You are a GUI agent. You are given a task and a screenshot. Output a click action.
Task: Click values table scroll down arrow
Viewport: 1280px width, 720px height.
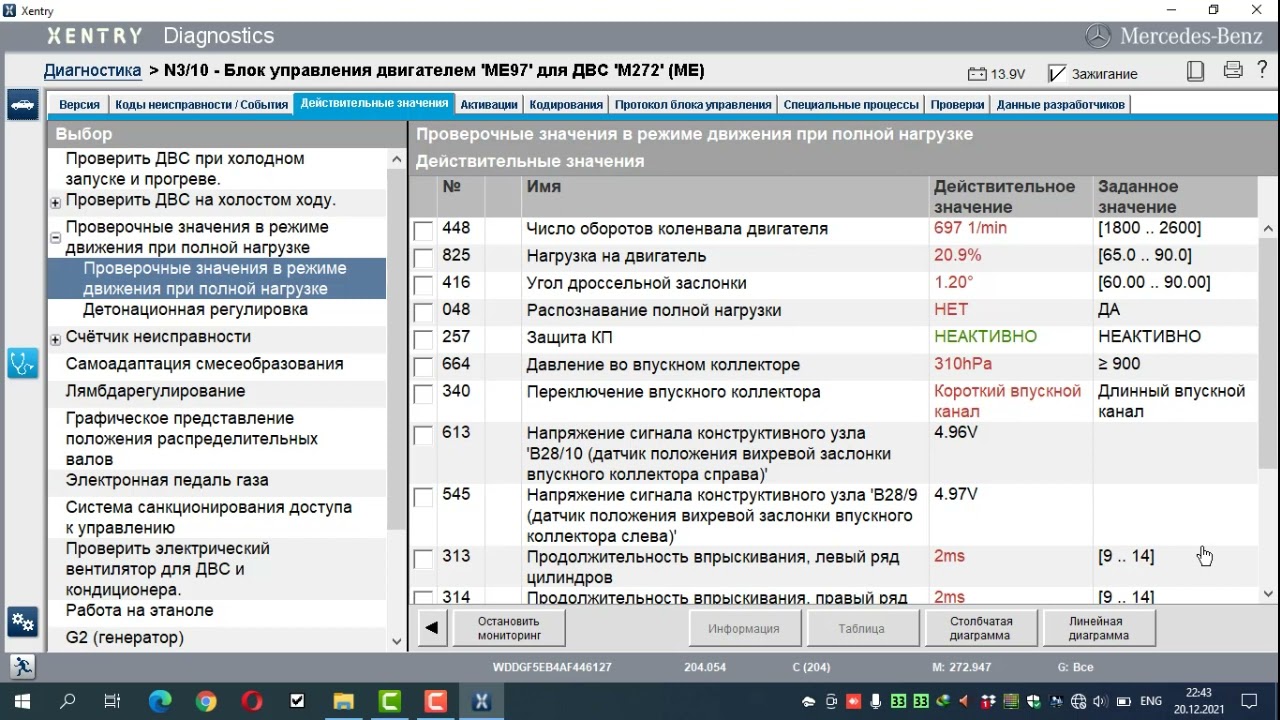[1269, 594]
